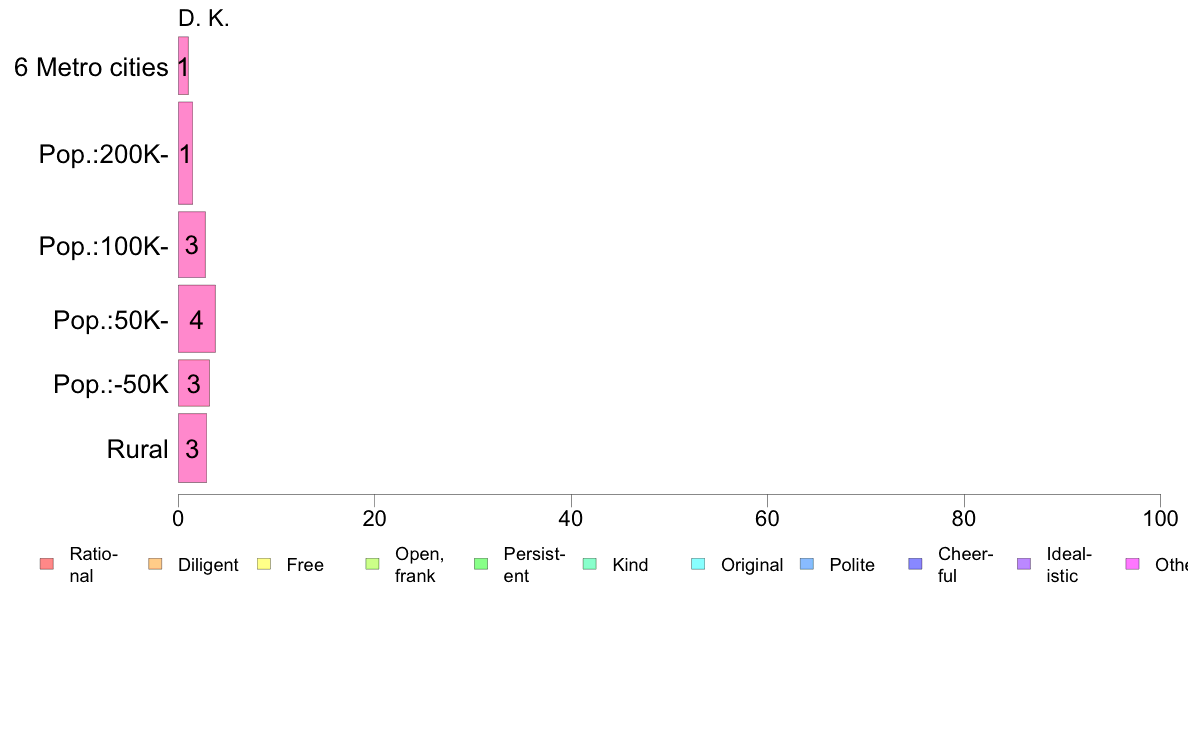Click the Cheerful legend swatch
Image resolution: width=1188 pixels, height=736 pixels.
915,564
